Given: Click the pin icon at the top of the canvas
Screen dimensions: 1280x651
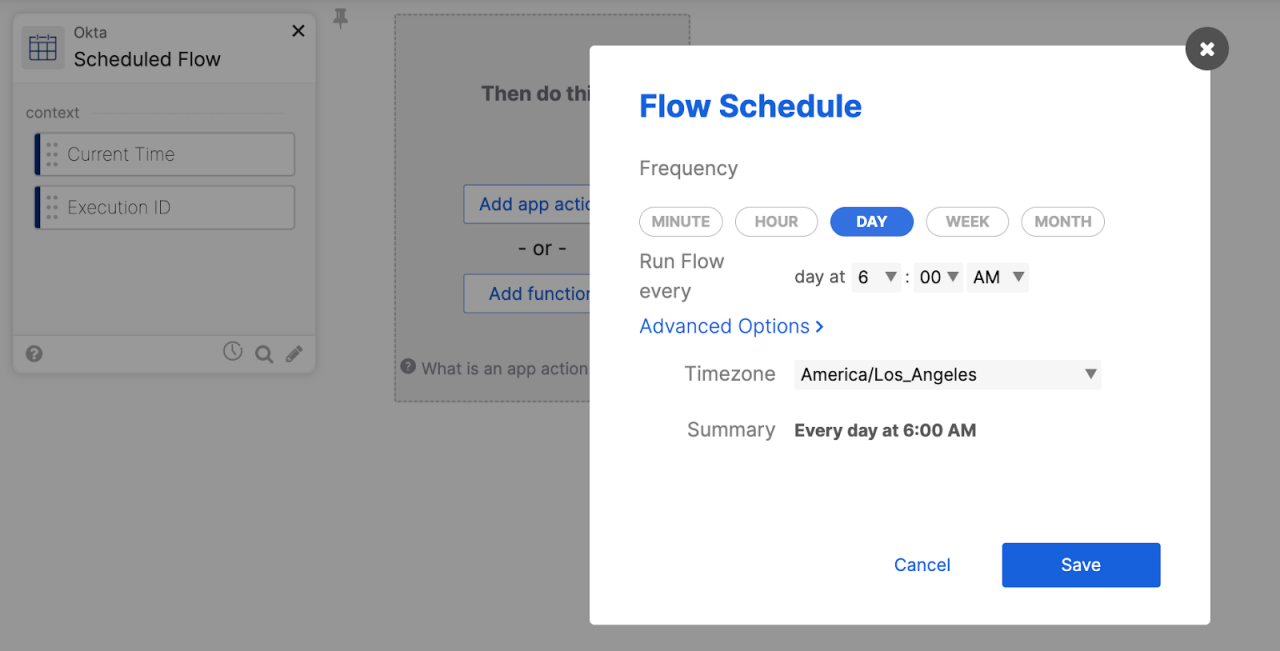Looking at the screenshot, I should (340, 17).
